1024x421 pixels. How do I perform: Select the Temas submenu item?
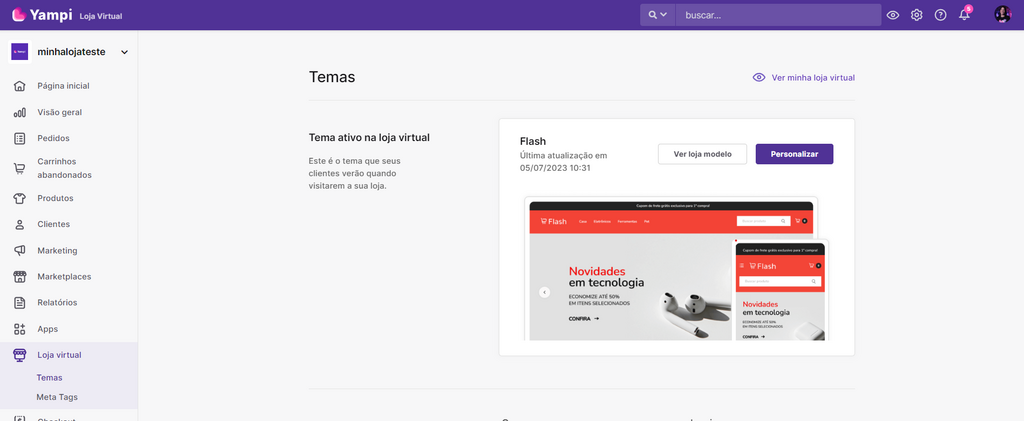coord(50,378)
